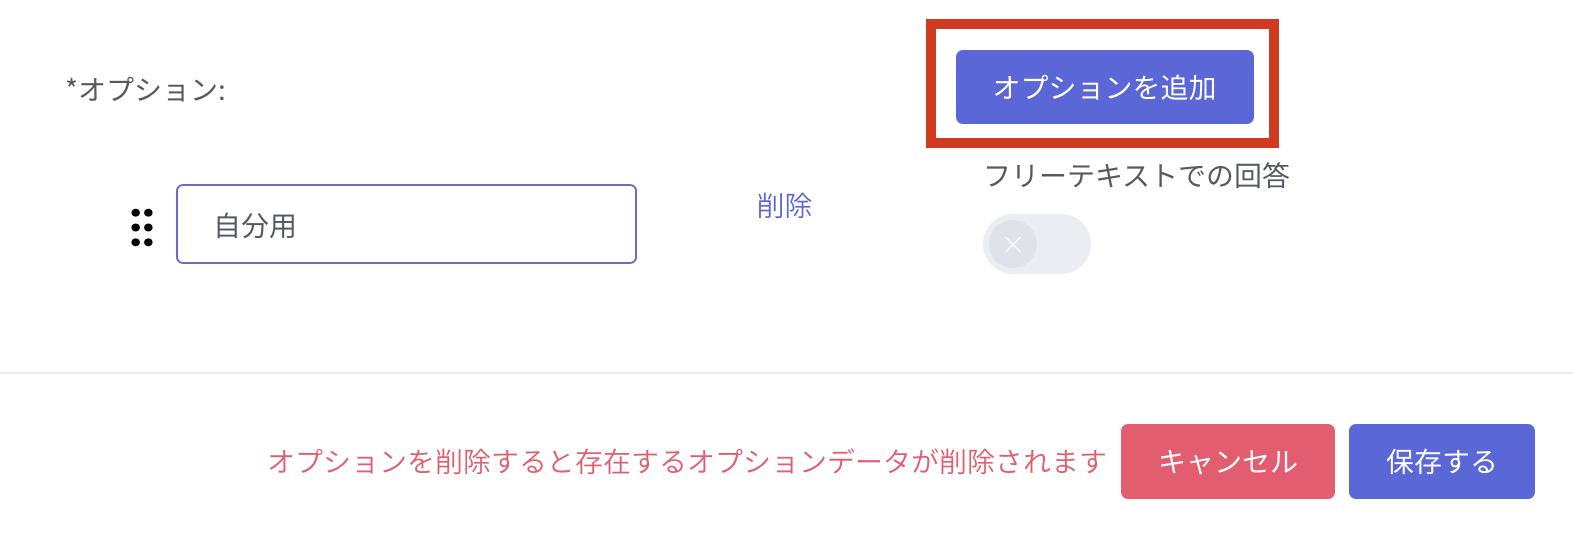The height and width of the screenshot is (551, 1573).
Task: Add a new option with the purple button
Action: pos(1104,87)
